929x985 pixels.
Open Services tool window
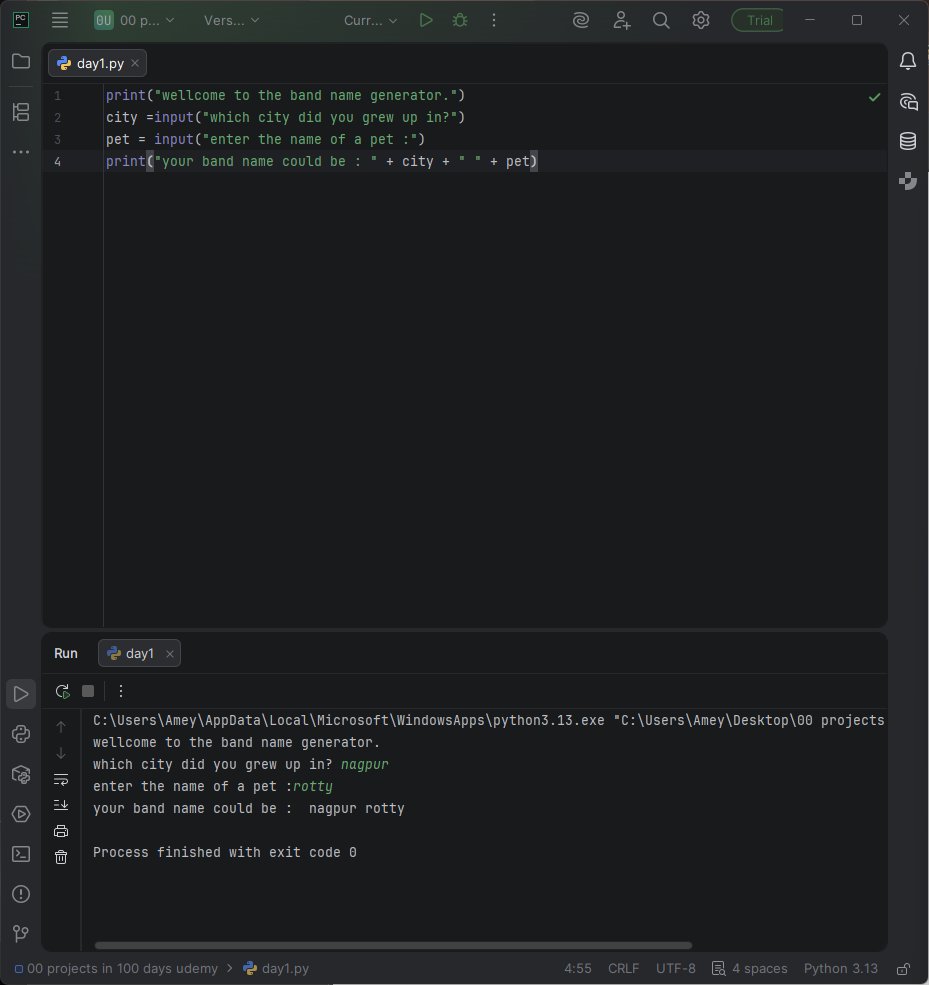pos(21,814)
